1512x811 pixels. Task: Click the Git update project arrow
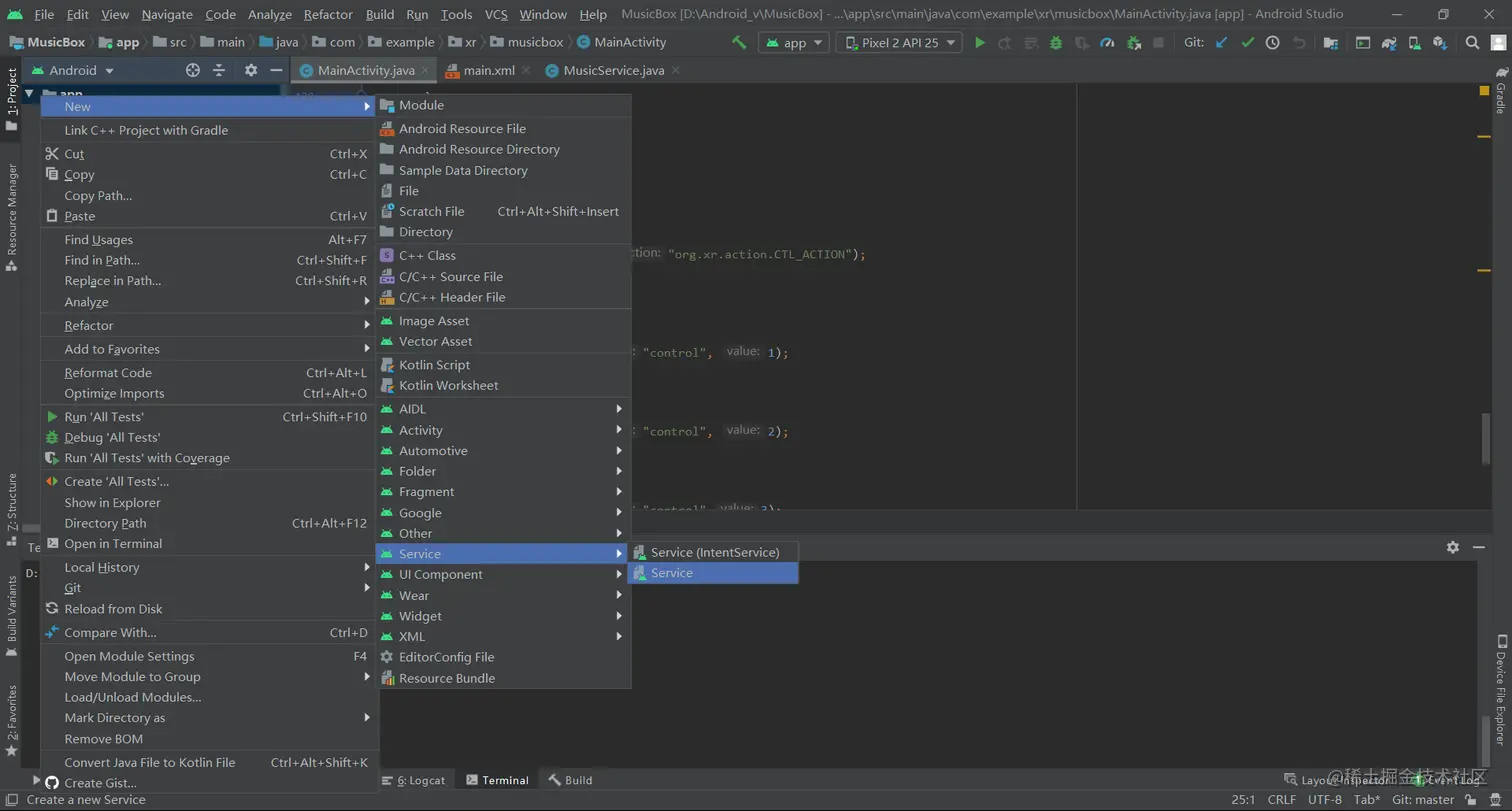[1222, 43]
